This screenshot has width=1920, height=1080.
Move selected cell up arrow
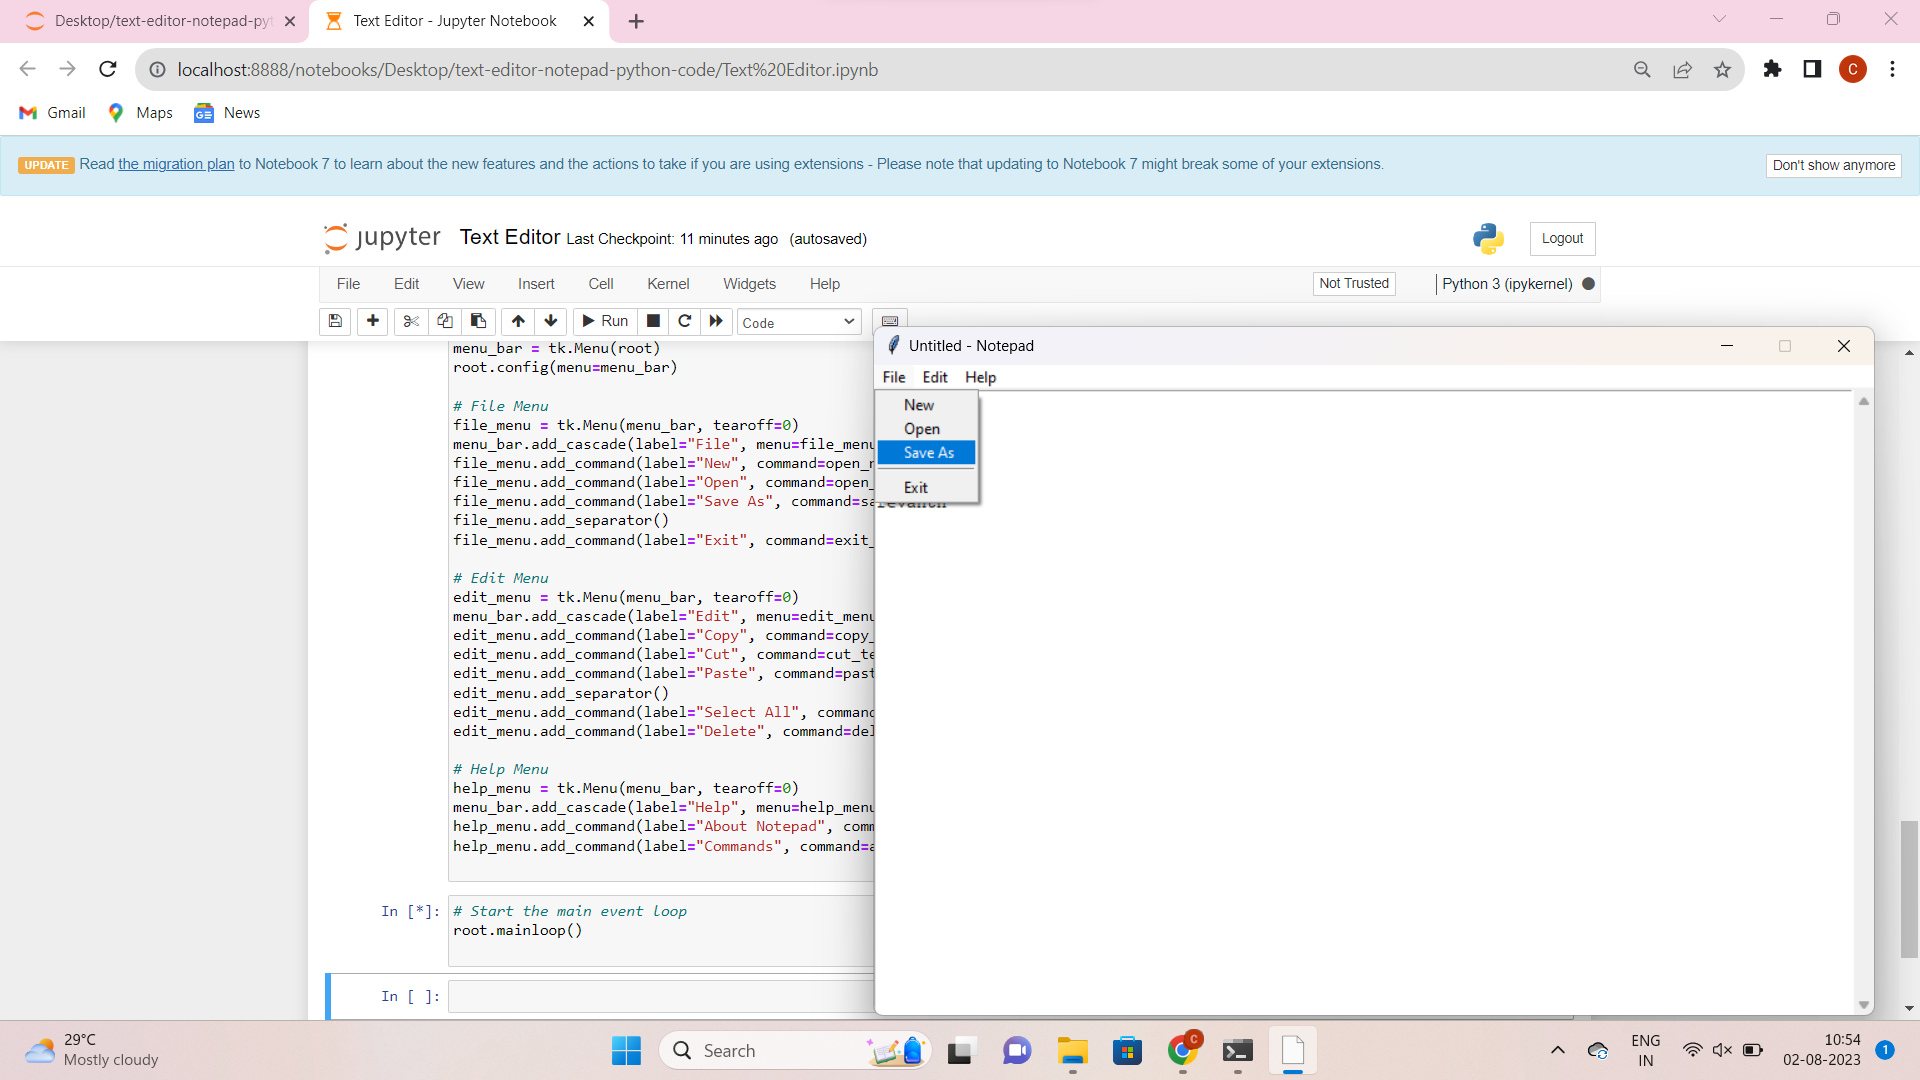tap(518, 321)
